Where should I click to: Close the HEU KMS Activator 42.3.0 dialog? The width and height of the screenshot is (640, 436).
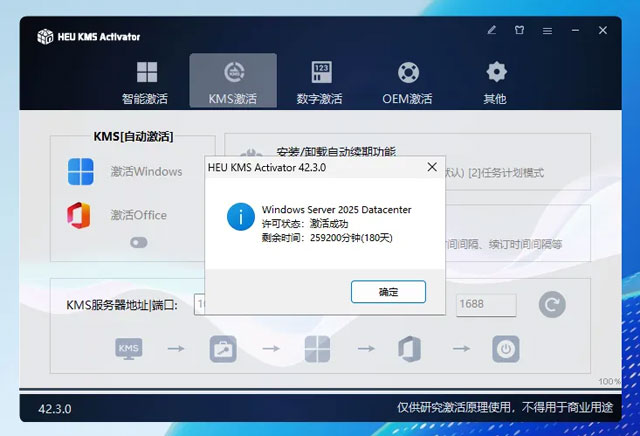pyautogui.click(x=432, y=167)
